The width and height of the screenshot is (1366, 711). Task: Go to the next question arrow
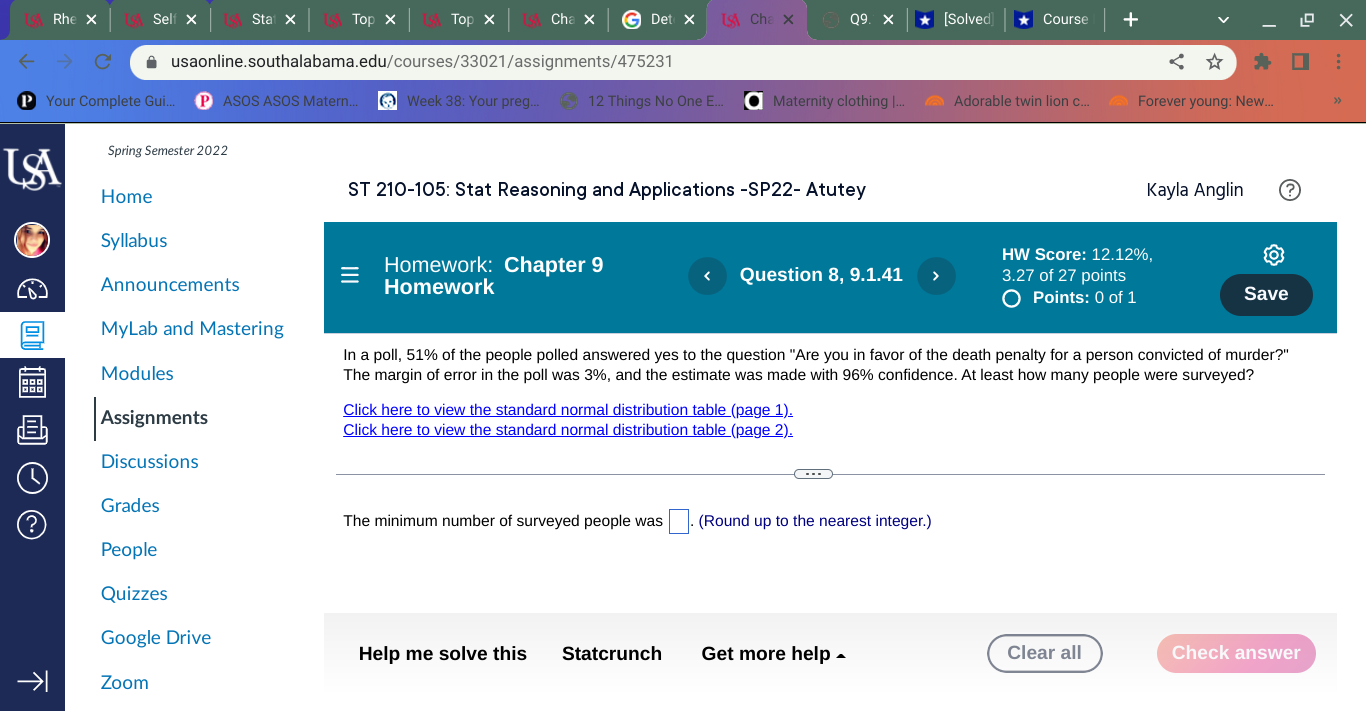936,276
